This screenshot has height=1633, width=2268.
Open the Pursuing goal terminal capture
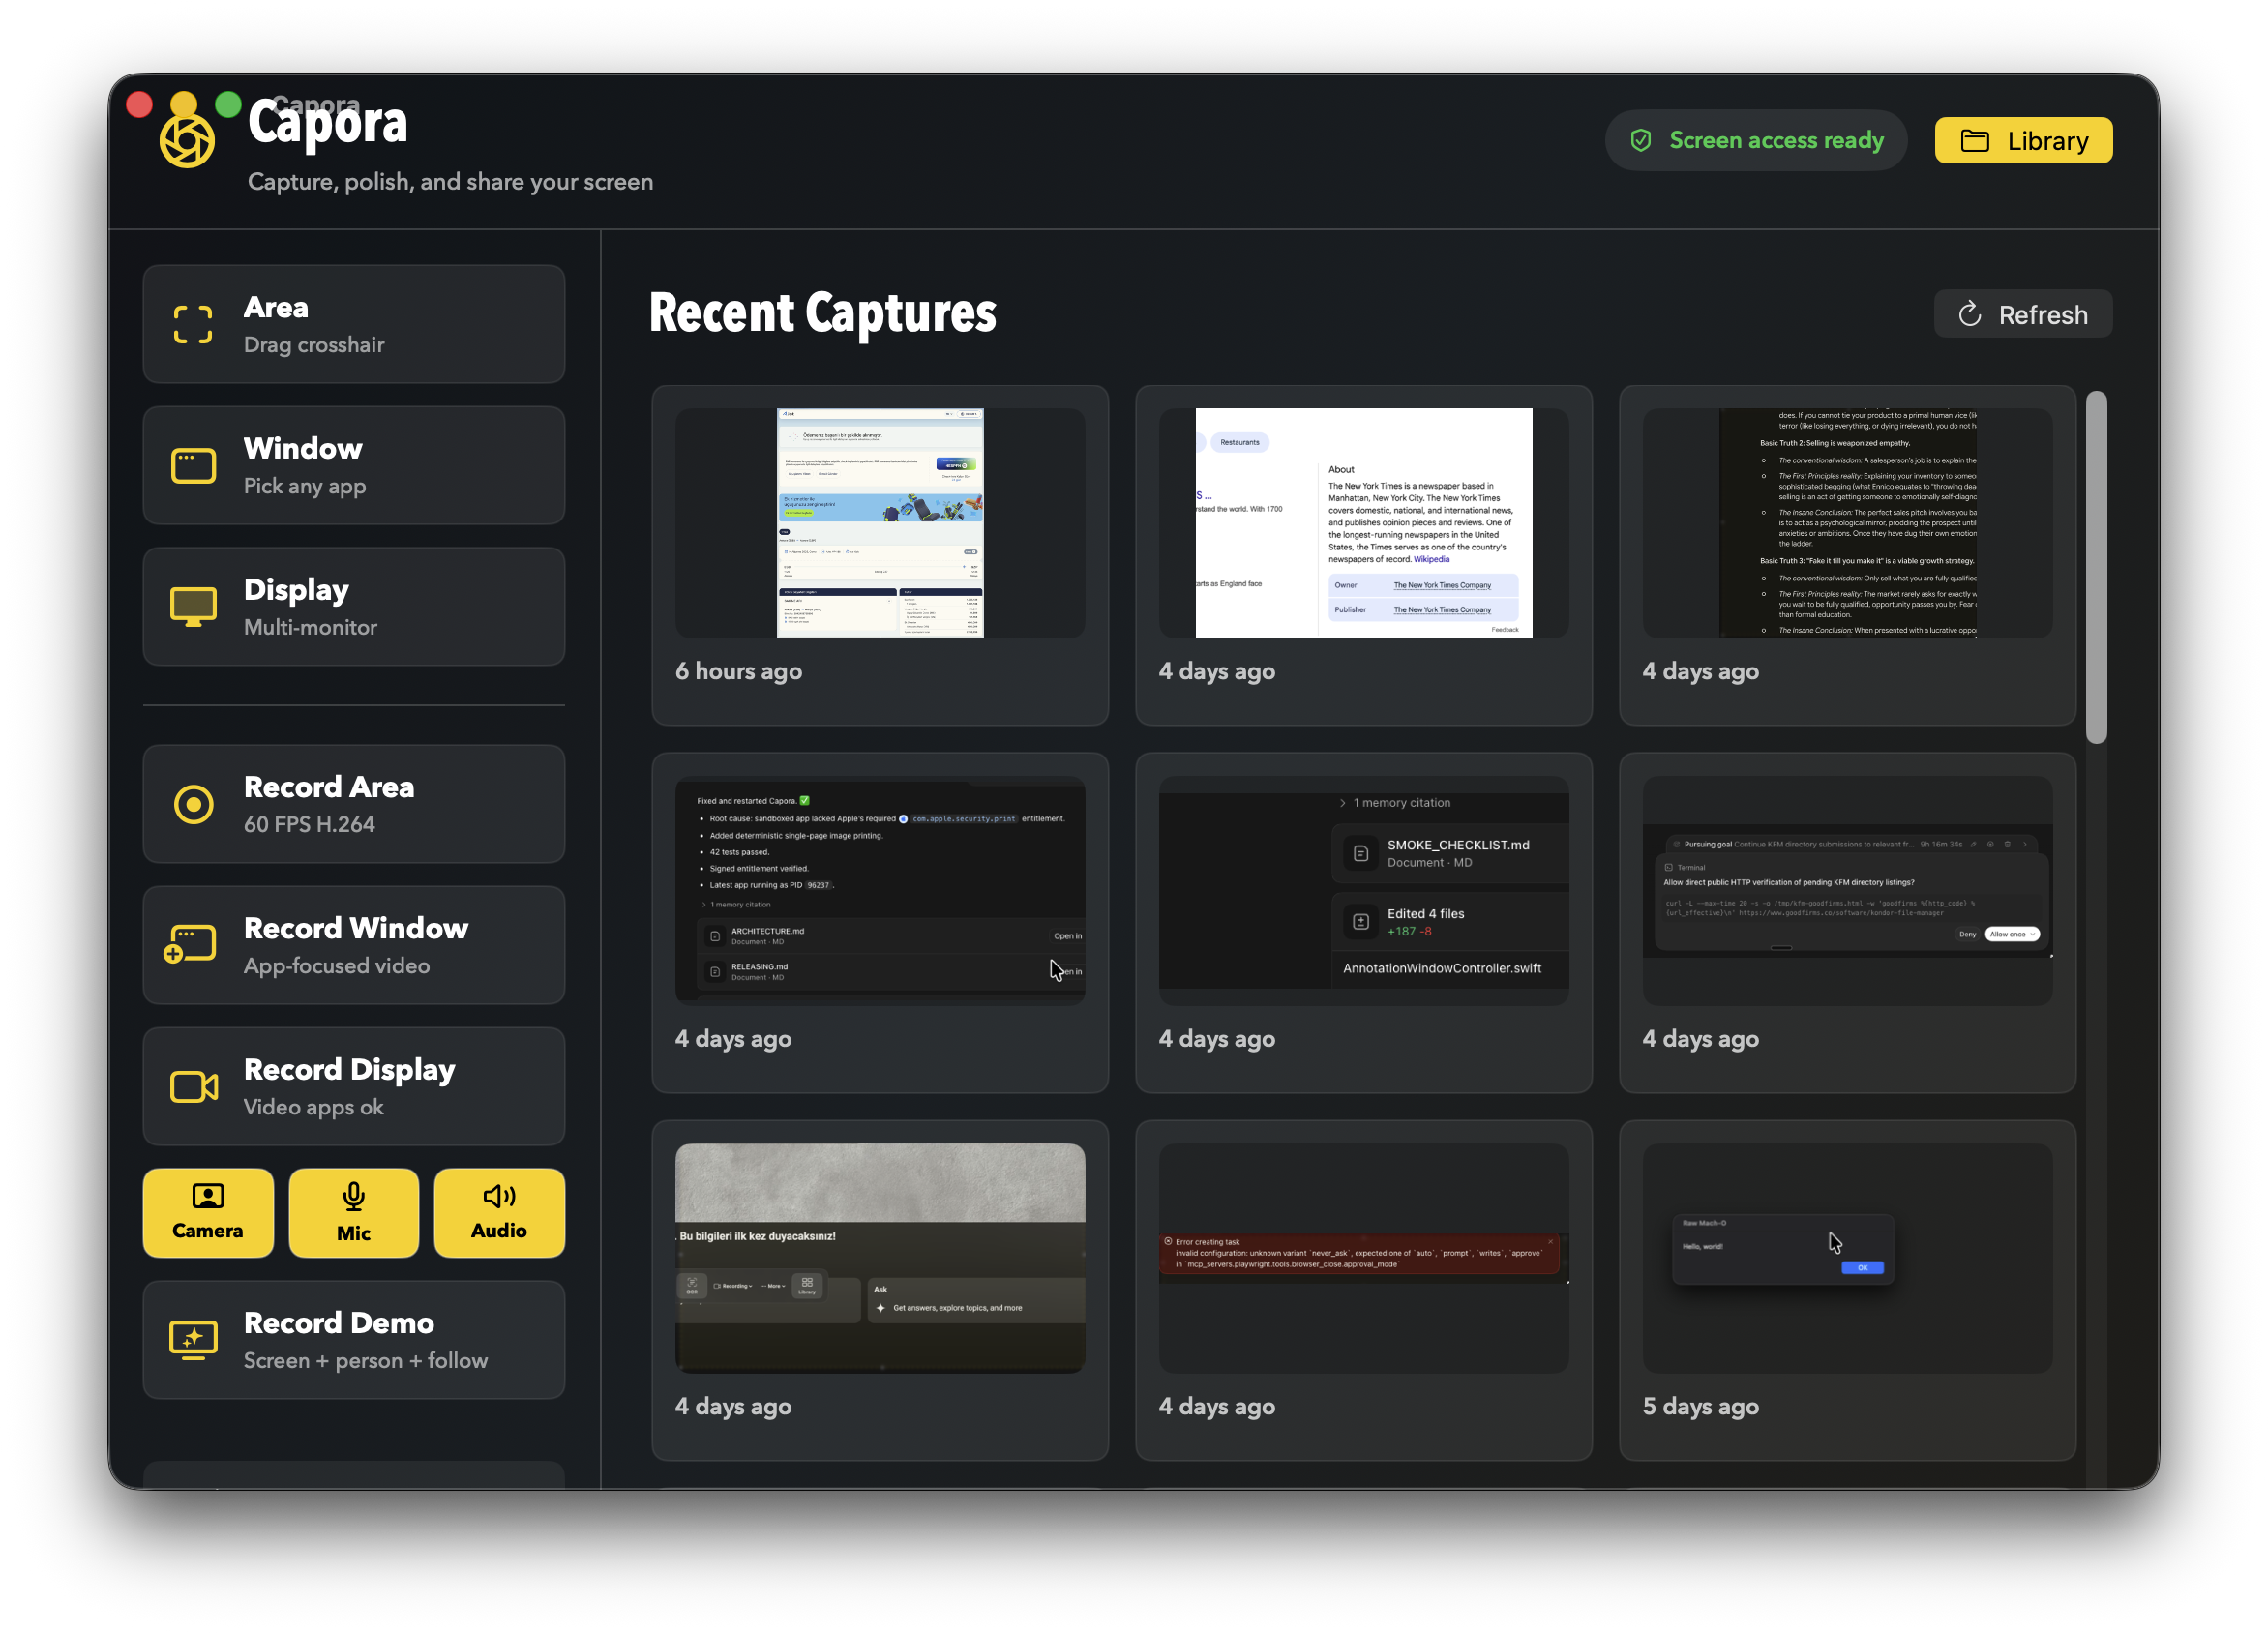pos(1848,923)
